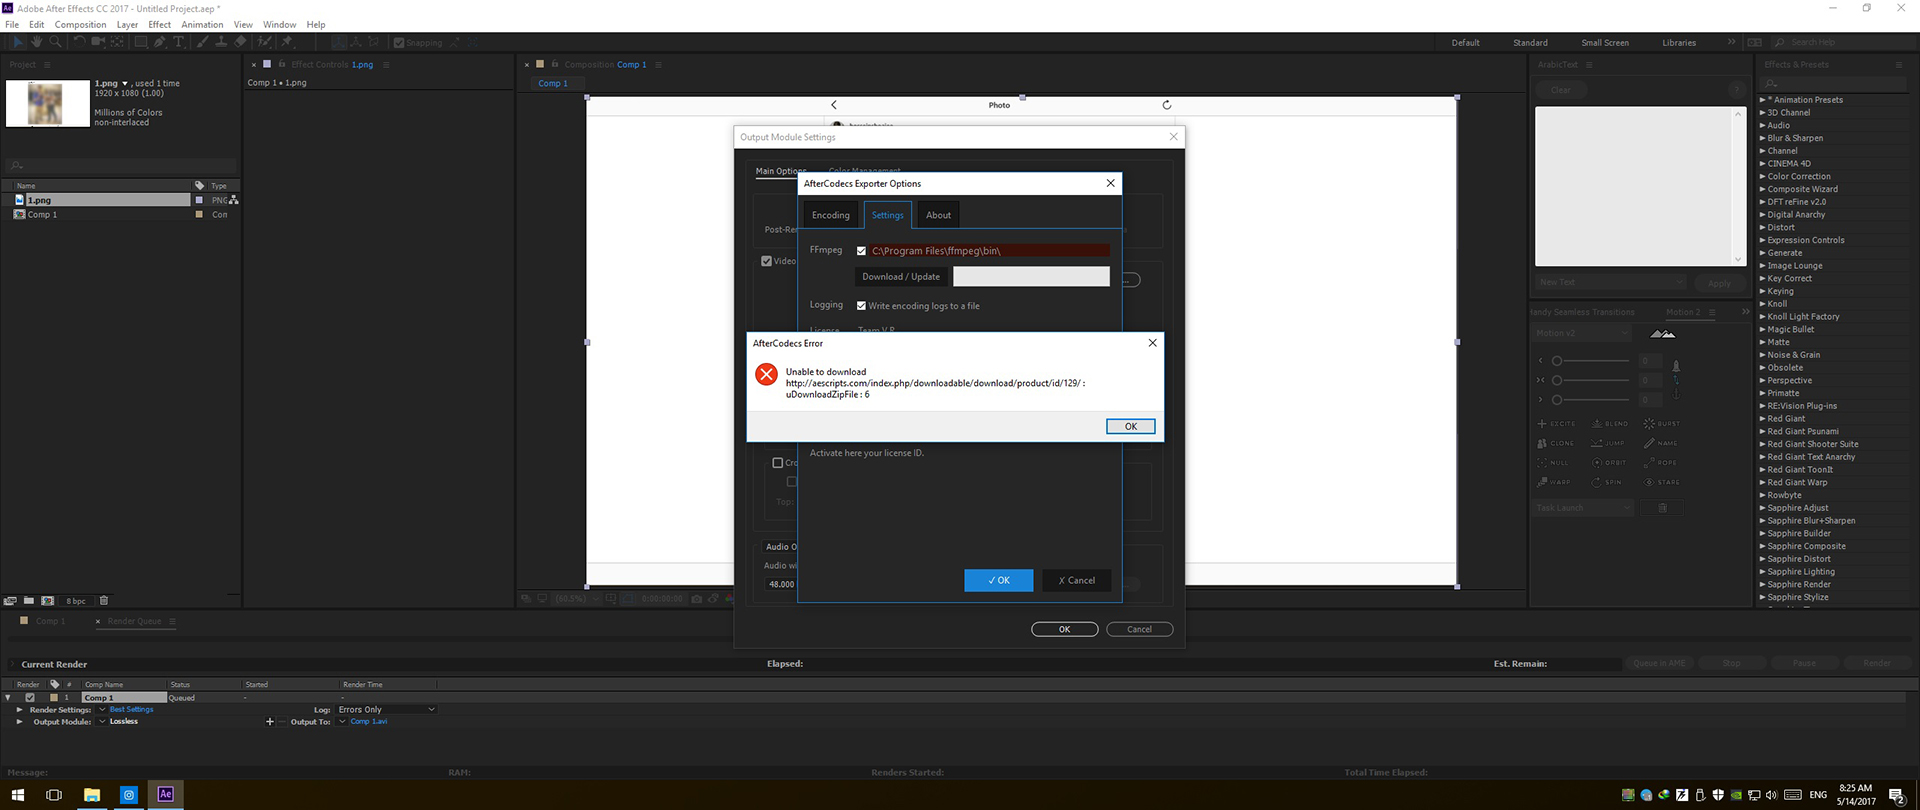
Task: Open the Log dropdown showing Errors Only
Action: 387,709
